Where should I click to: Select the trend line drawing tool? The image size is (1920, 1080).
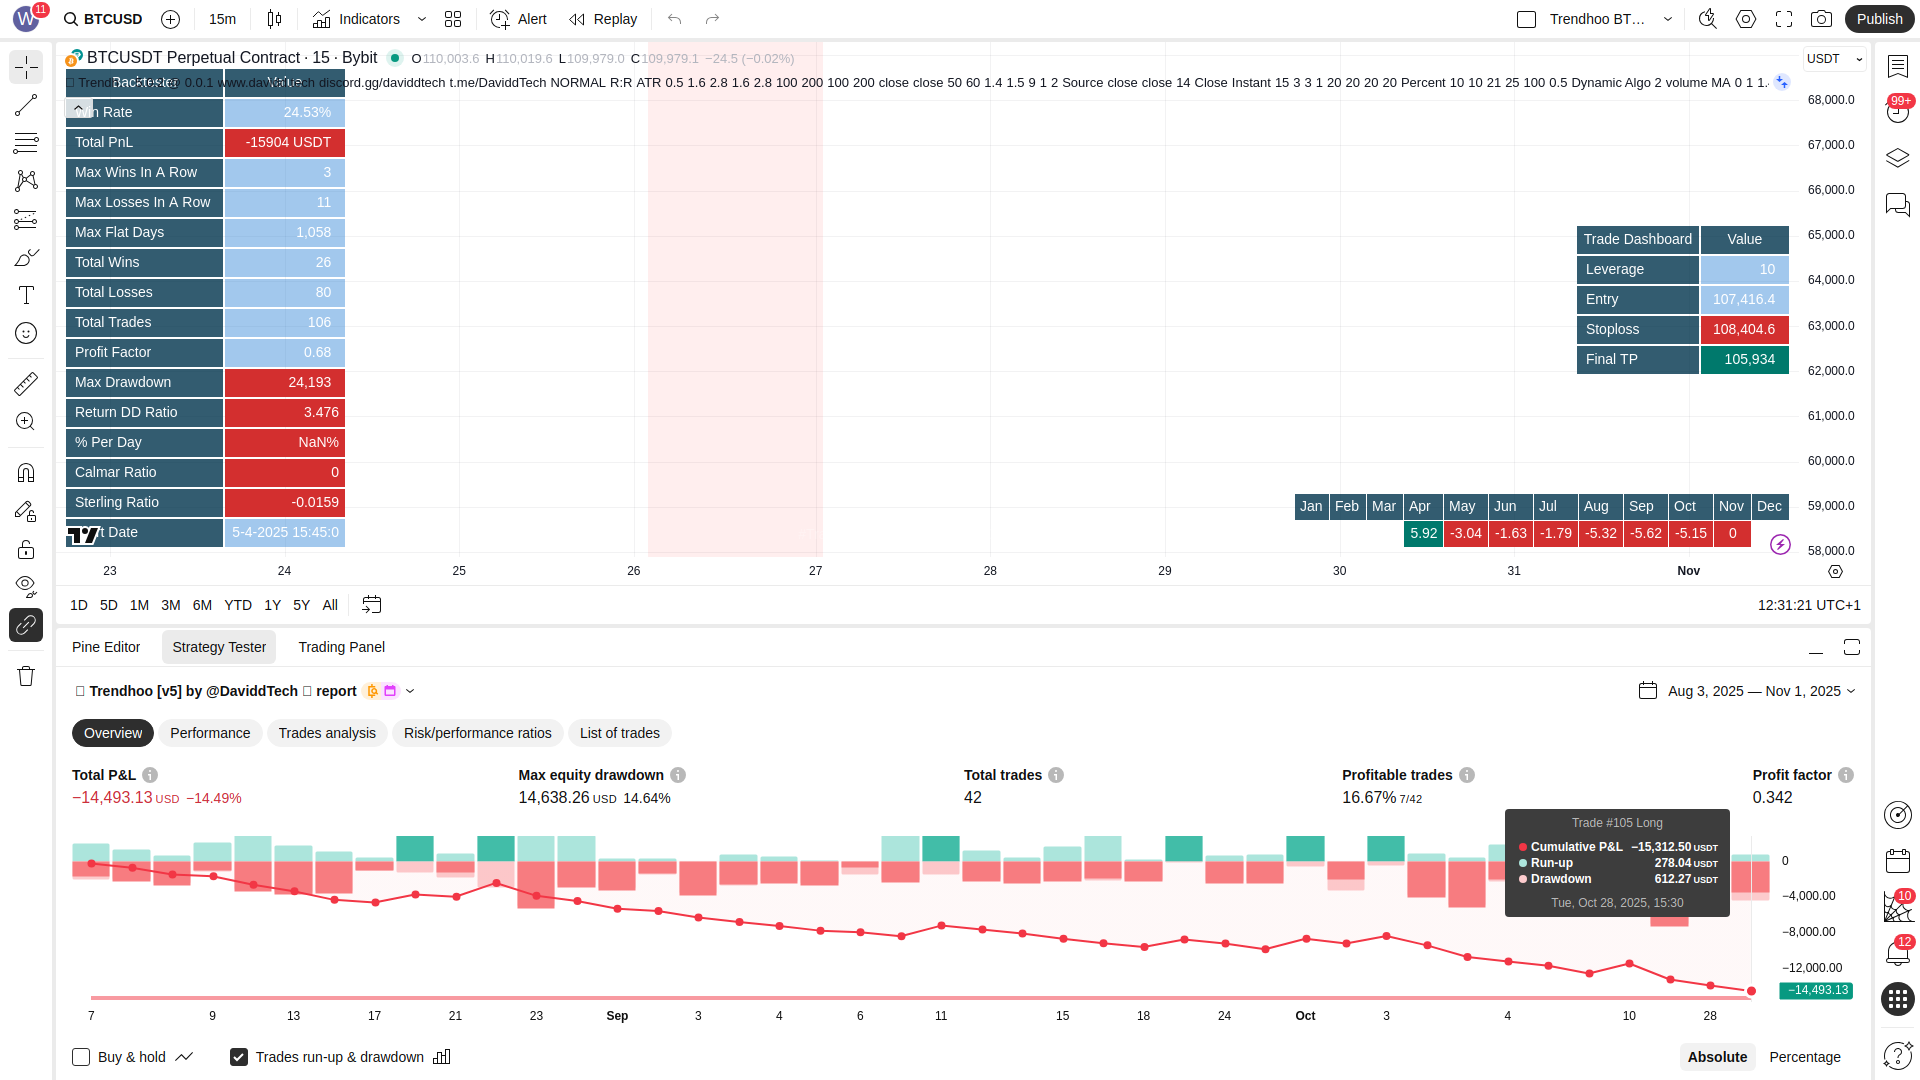[x=26, y=105]
